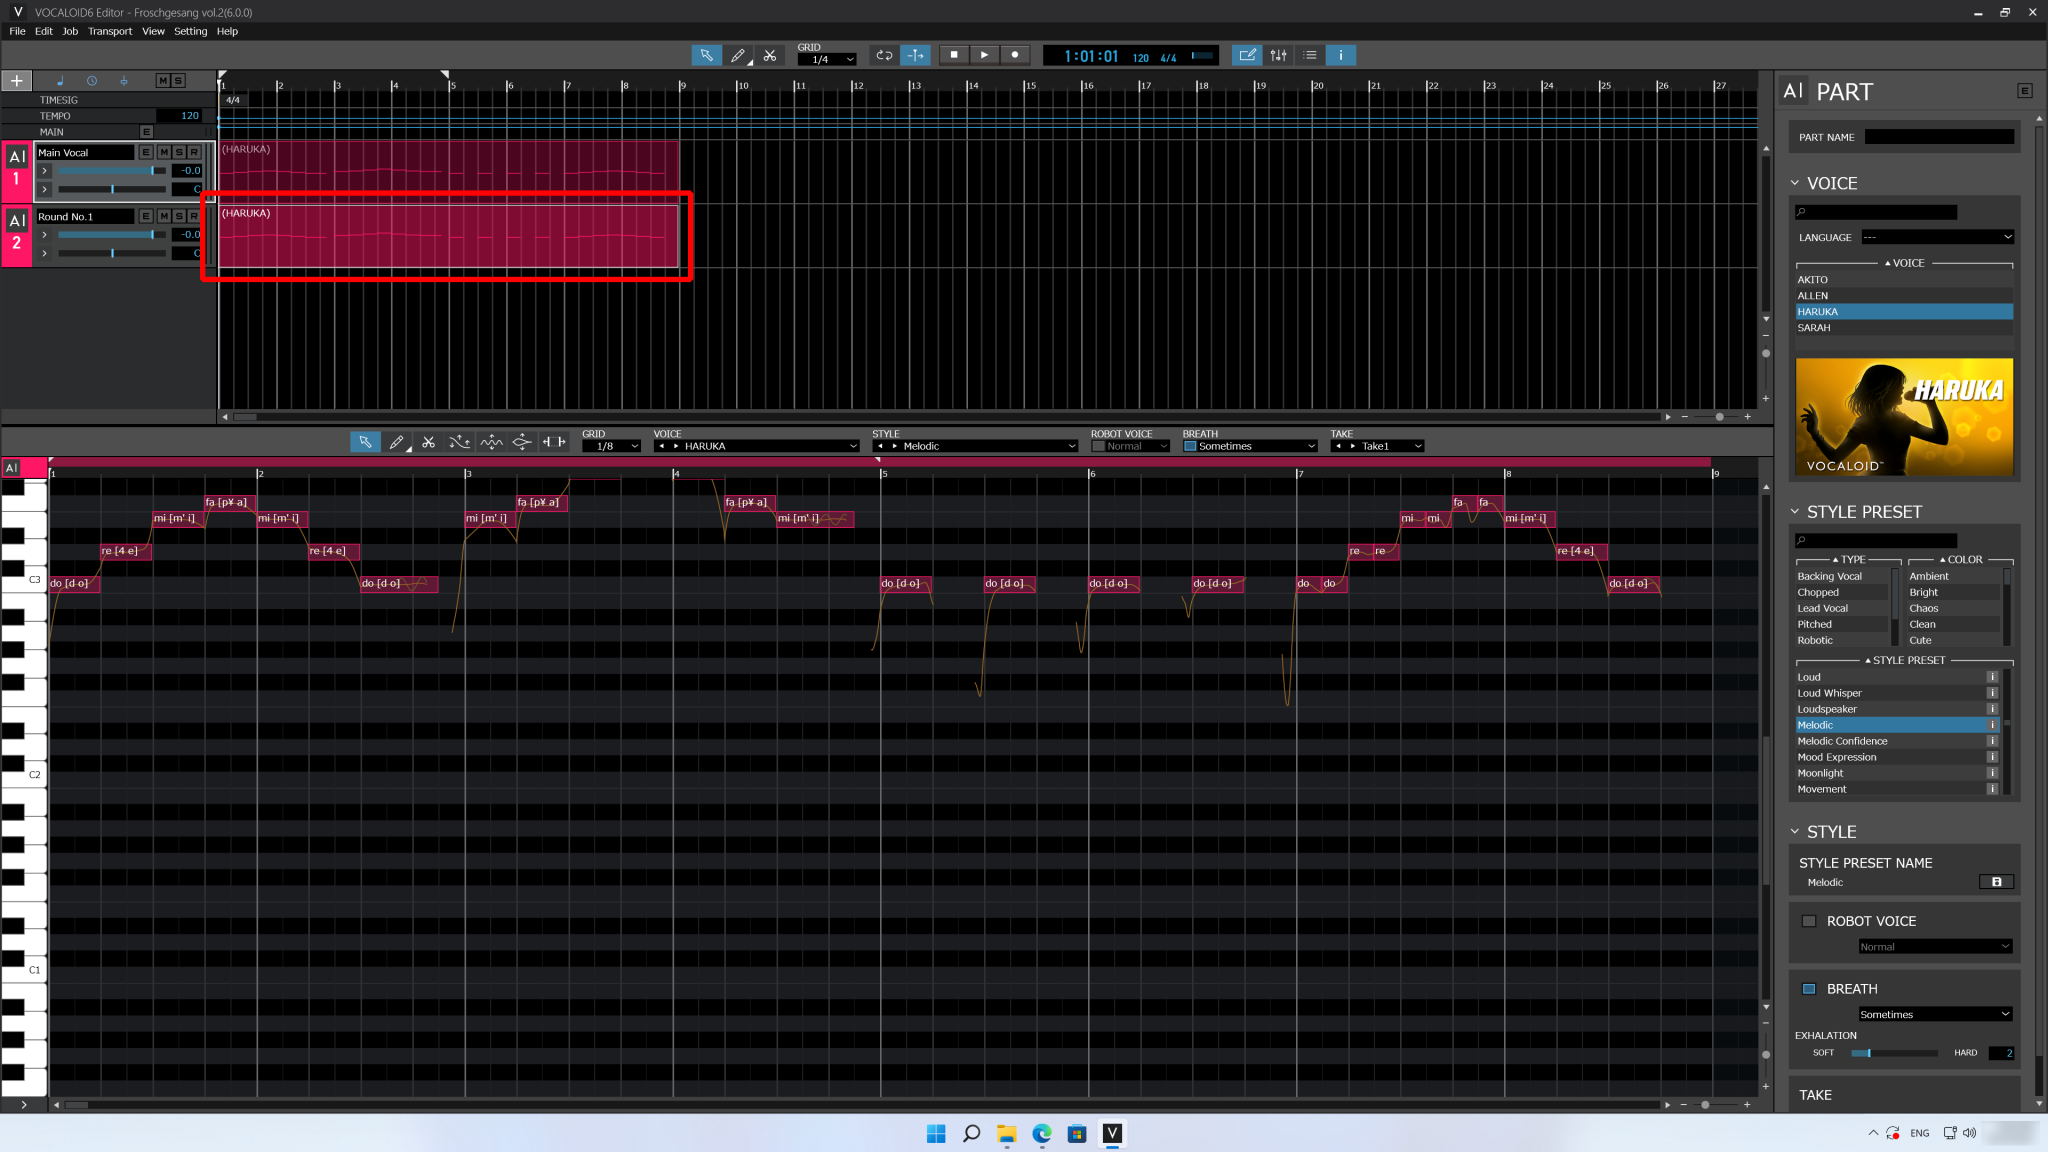Click the VOCALOID icon on the taskbar
2048x1152 pixels.
[1113, 1134]
